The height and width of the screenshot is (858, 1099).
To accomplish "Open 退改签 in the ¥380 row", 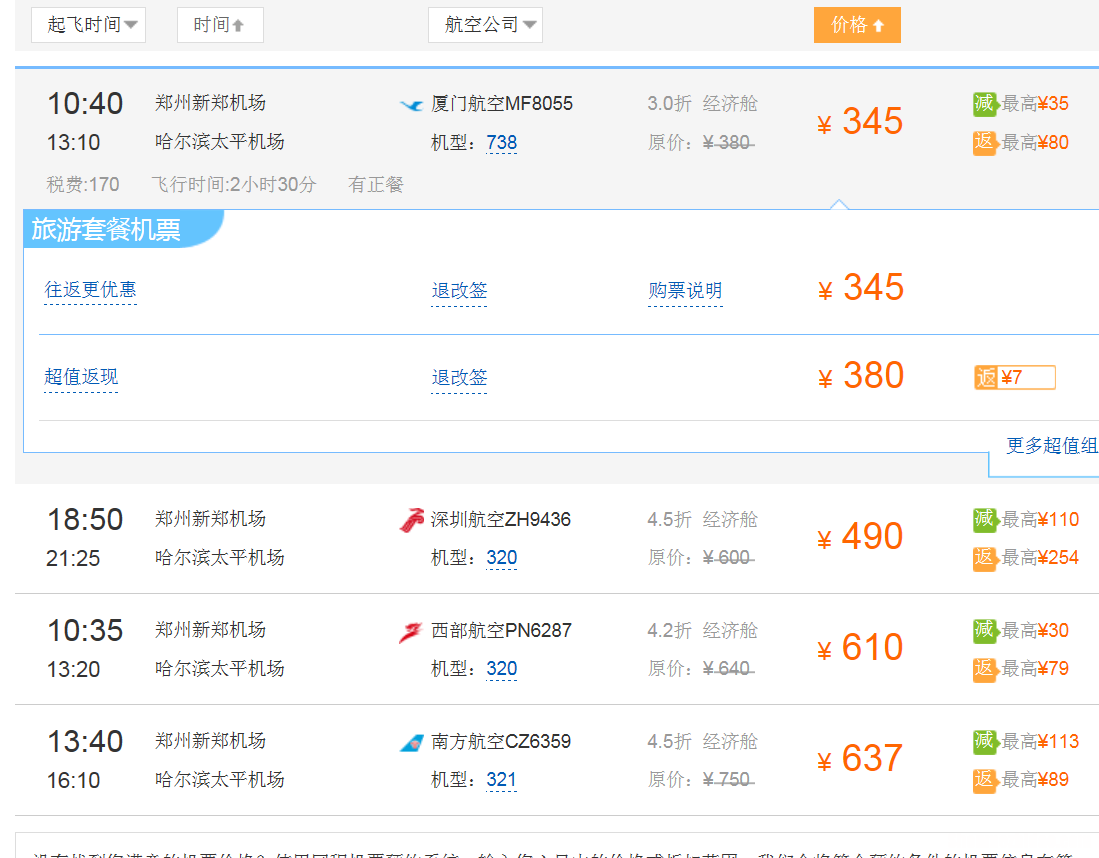I will 459,378.
